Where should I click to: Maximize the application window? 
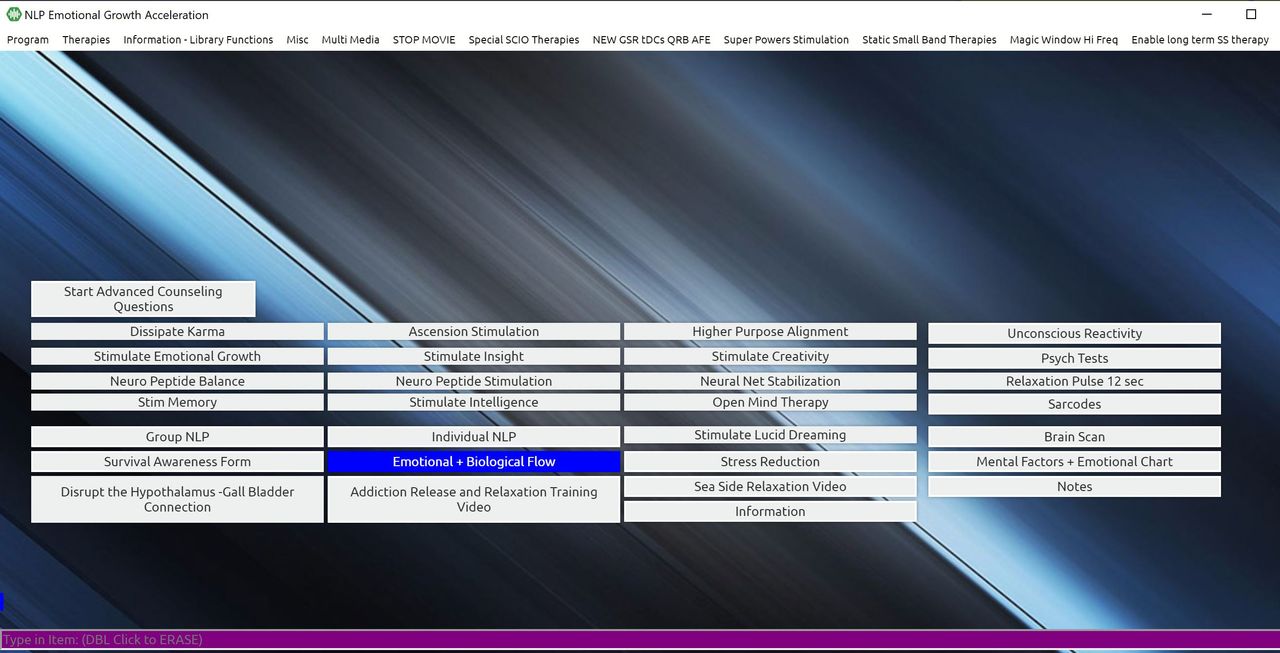pos(1250,14)
